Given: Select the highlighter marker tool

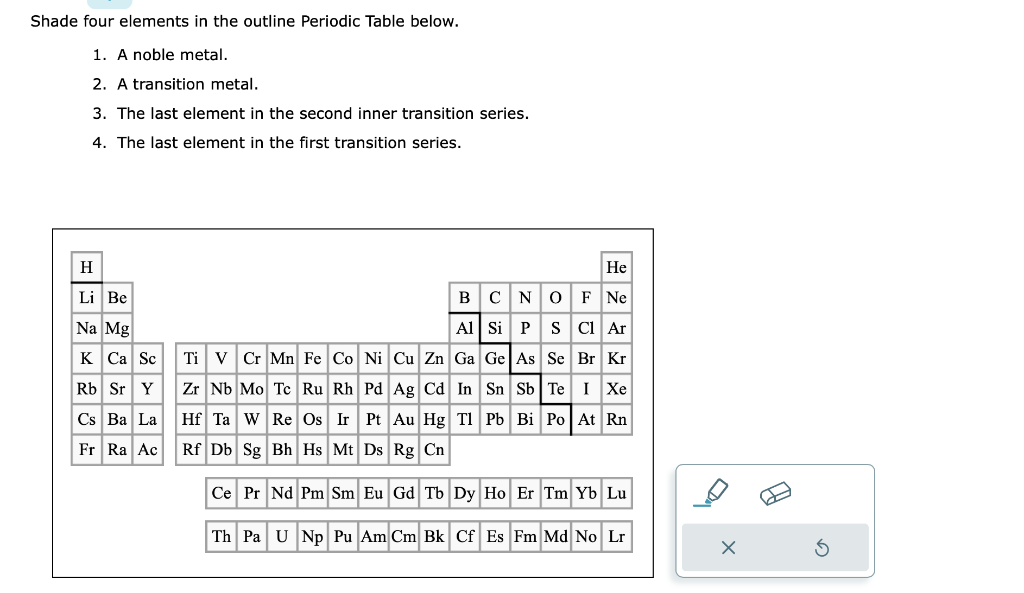Looking at the screenshot, I should (711, 492).
